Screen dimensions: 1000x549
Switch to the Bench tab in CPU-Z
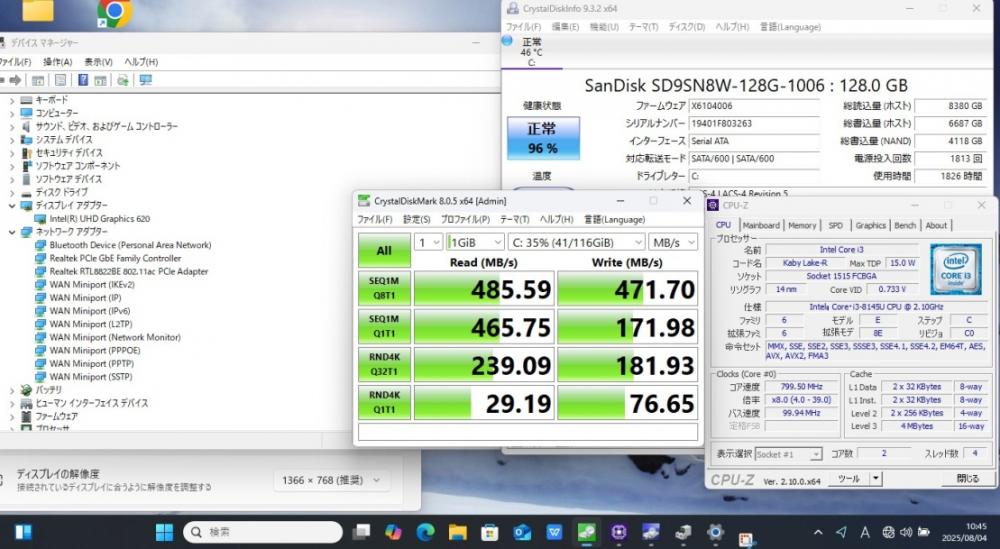click(x=905, y=225)
